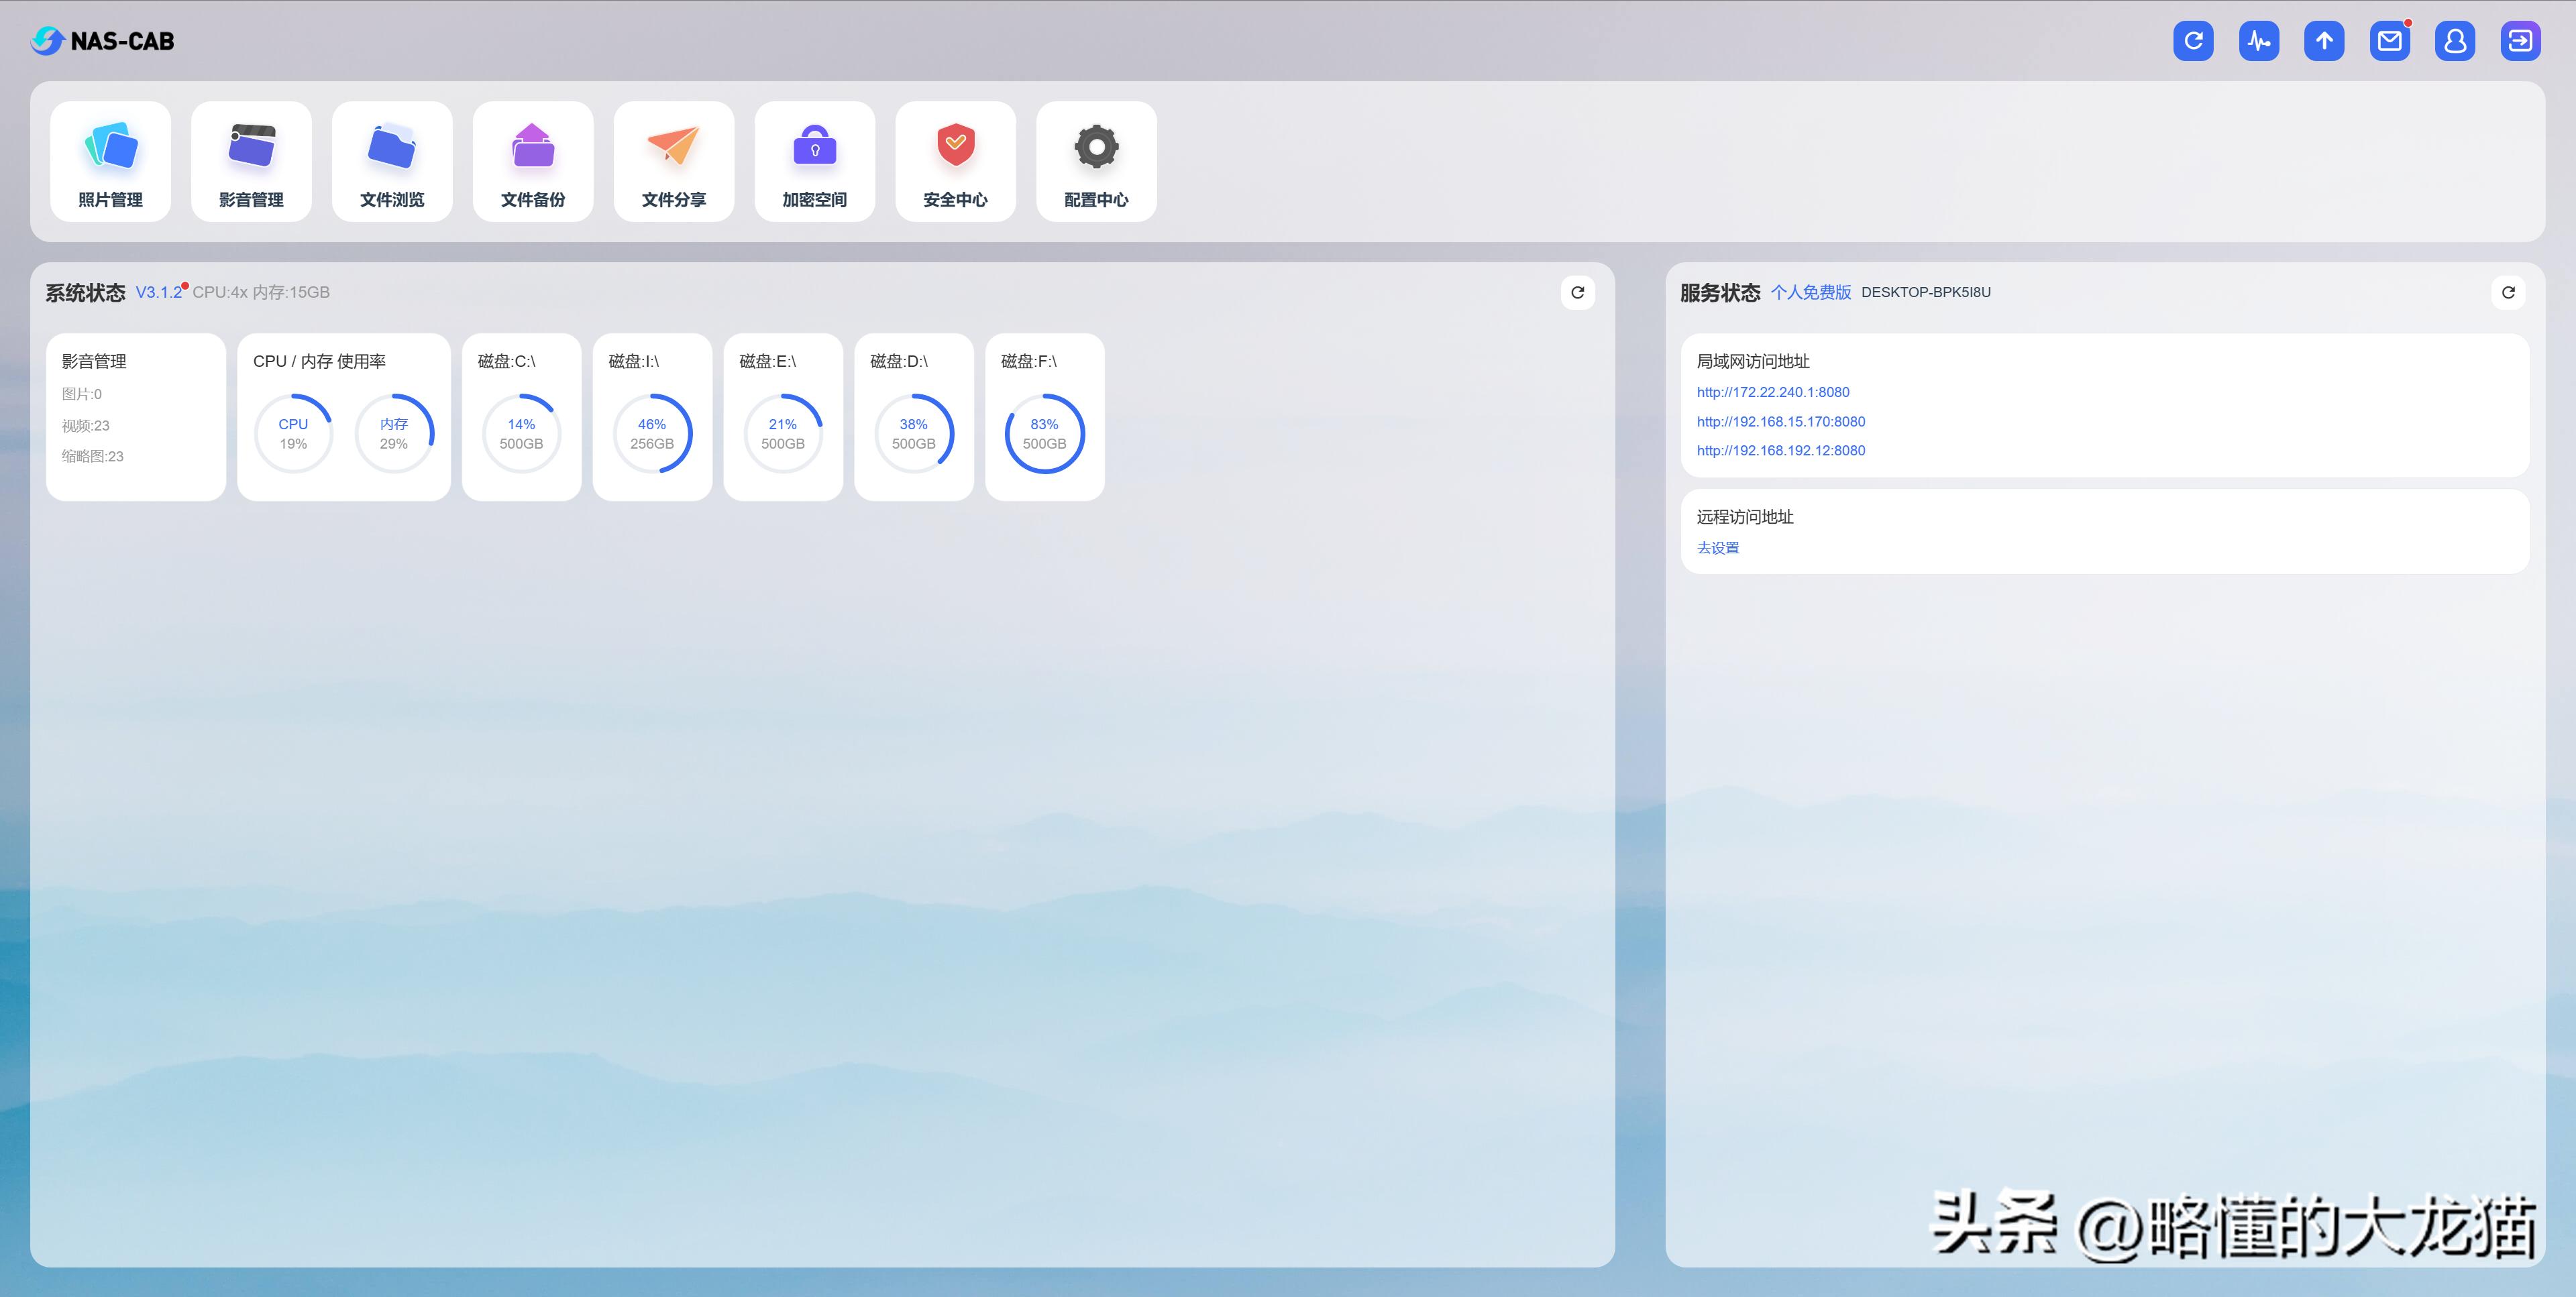Open the user account icon
Viewport: 2576px width, 1297px height.
[2455, 41]
